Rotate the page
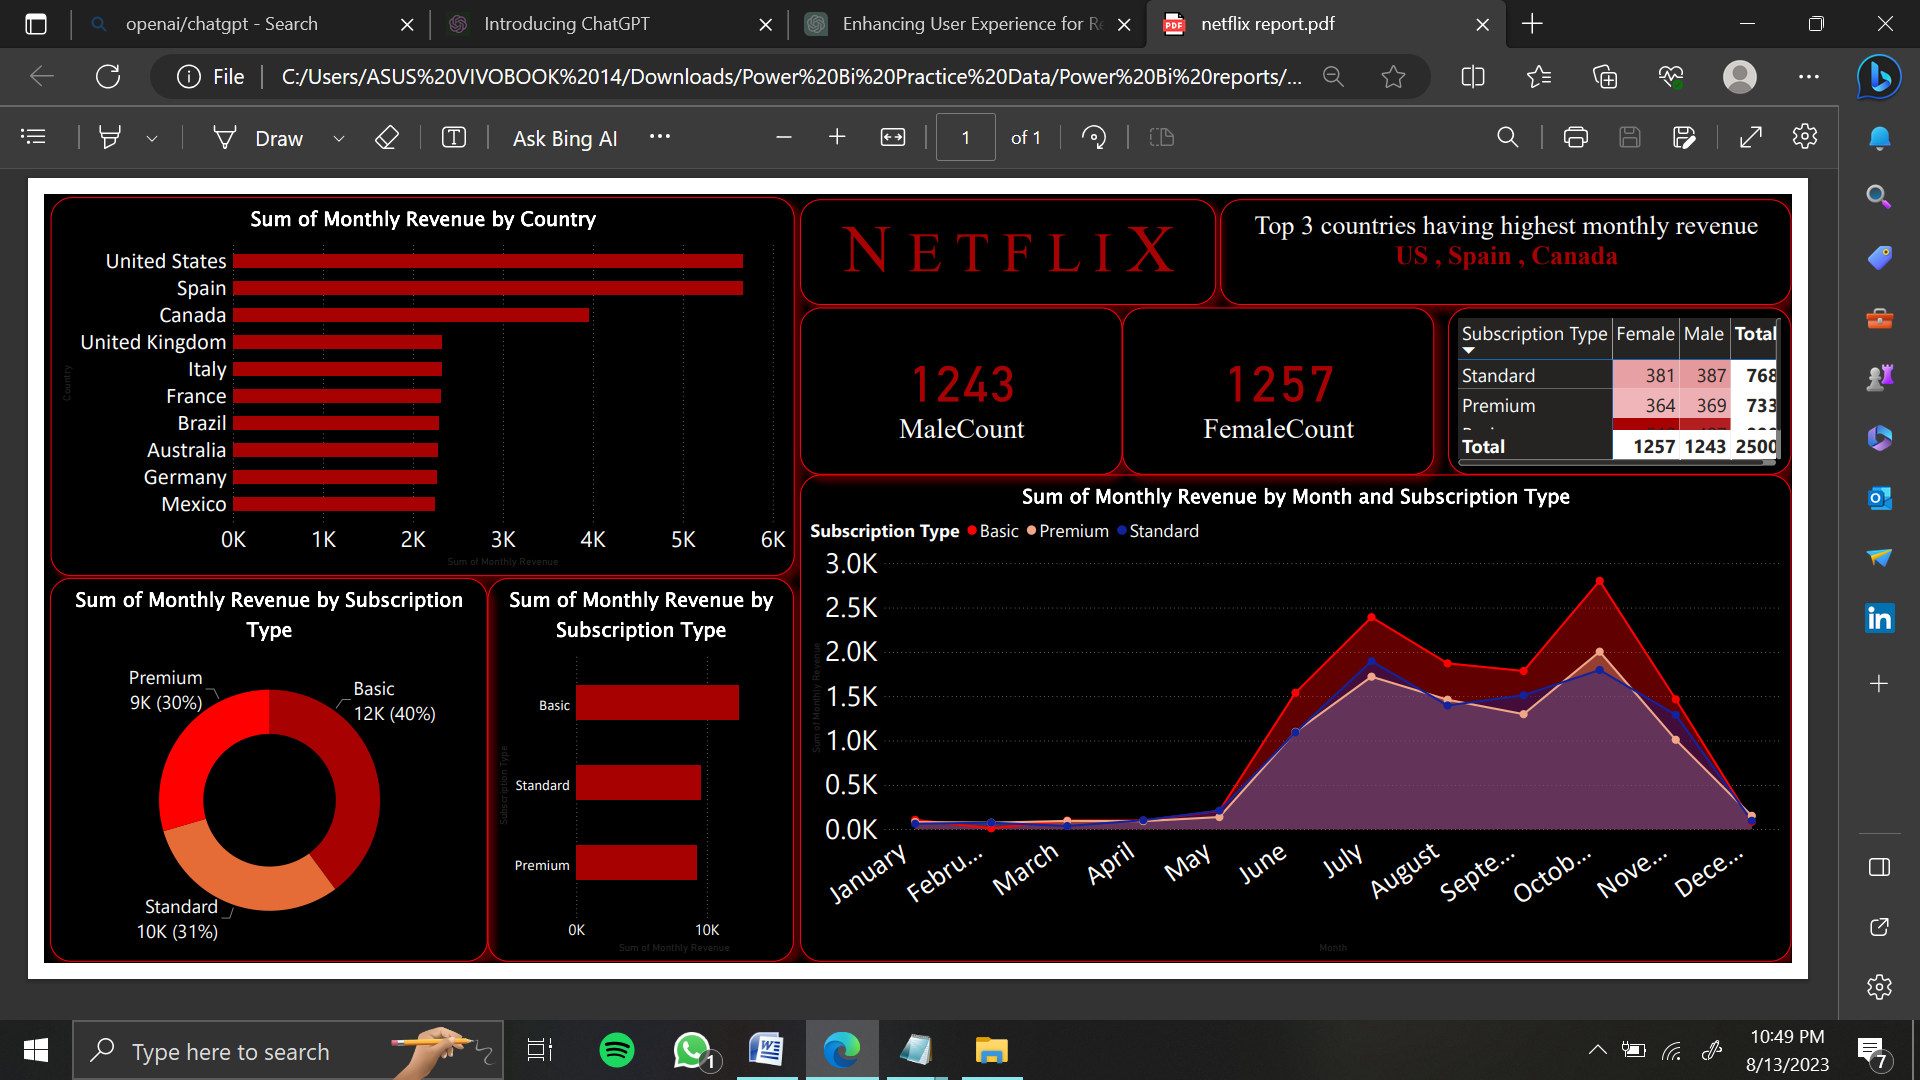Image resolution: width=1920 pixels, height=1080 pixels. (x=1095, y=137)
